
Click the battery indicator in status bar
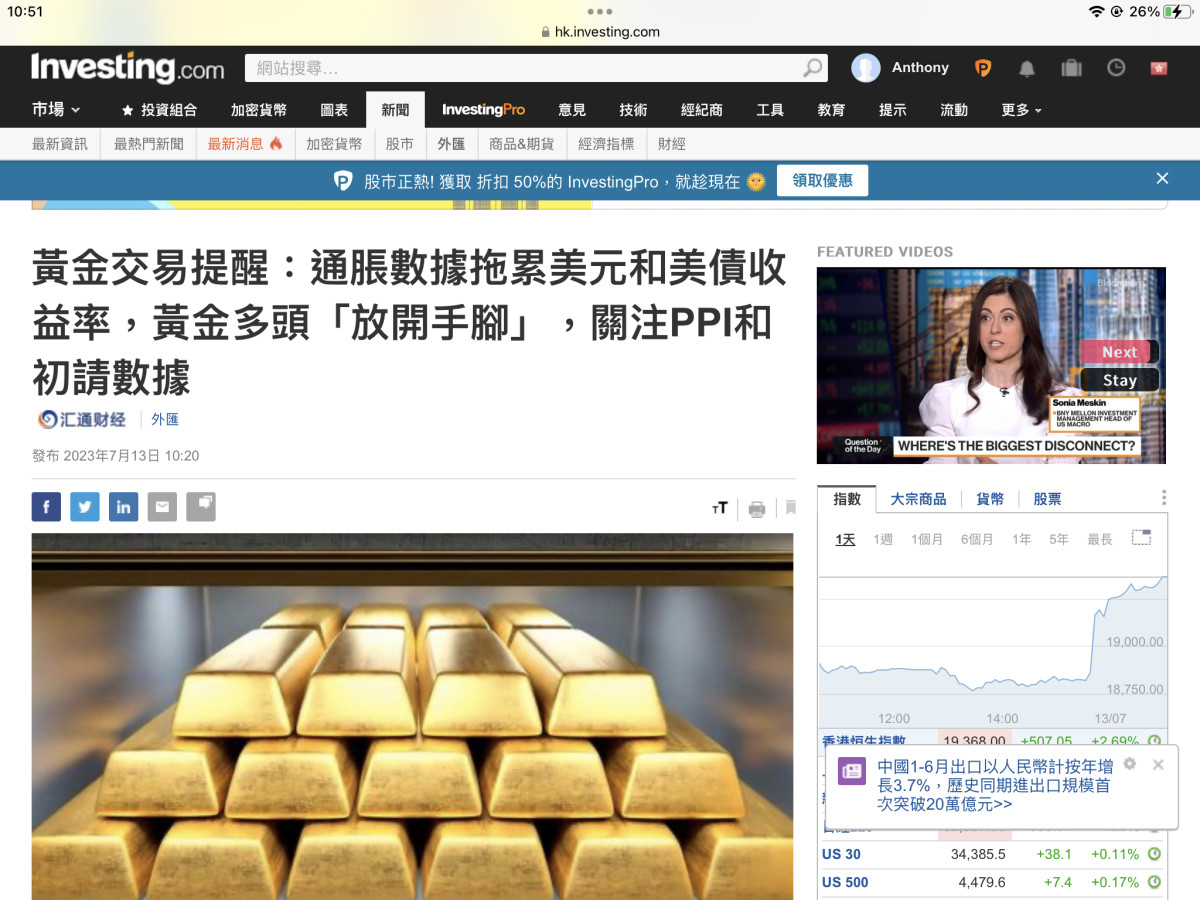1177,11
